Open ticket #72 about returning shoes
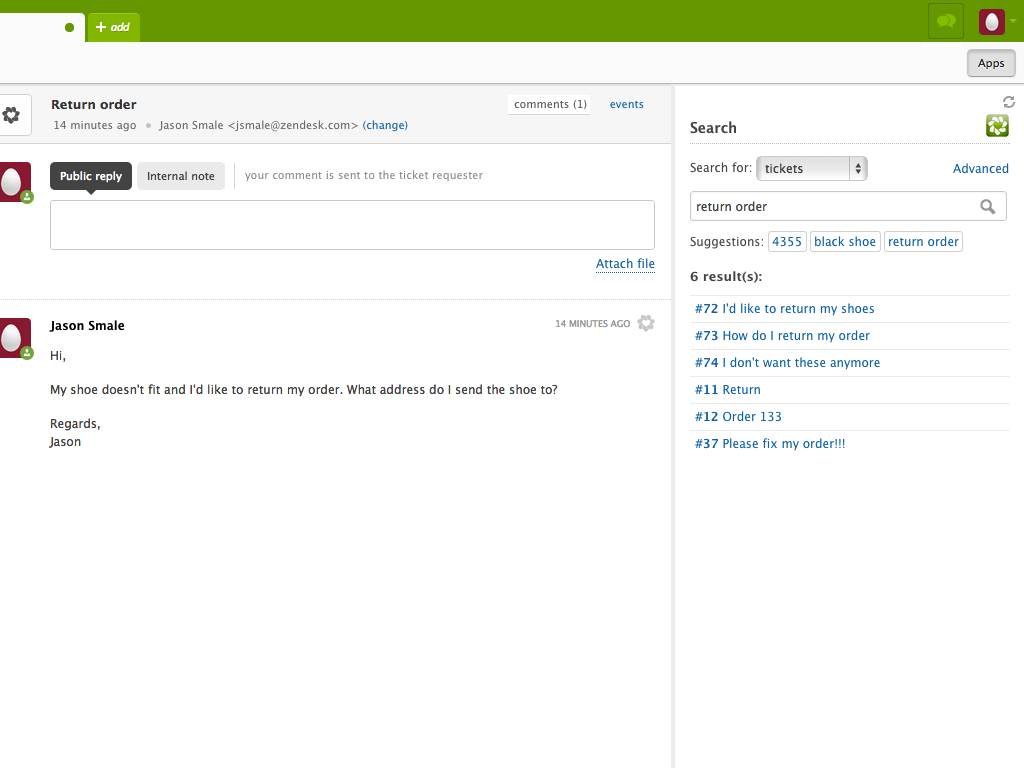This screenshot has width=1024, height=768. (784, 308)
